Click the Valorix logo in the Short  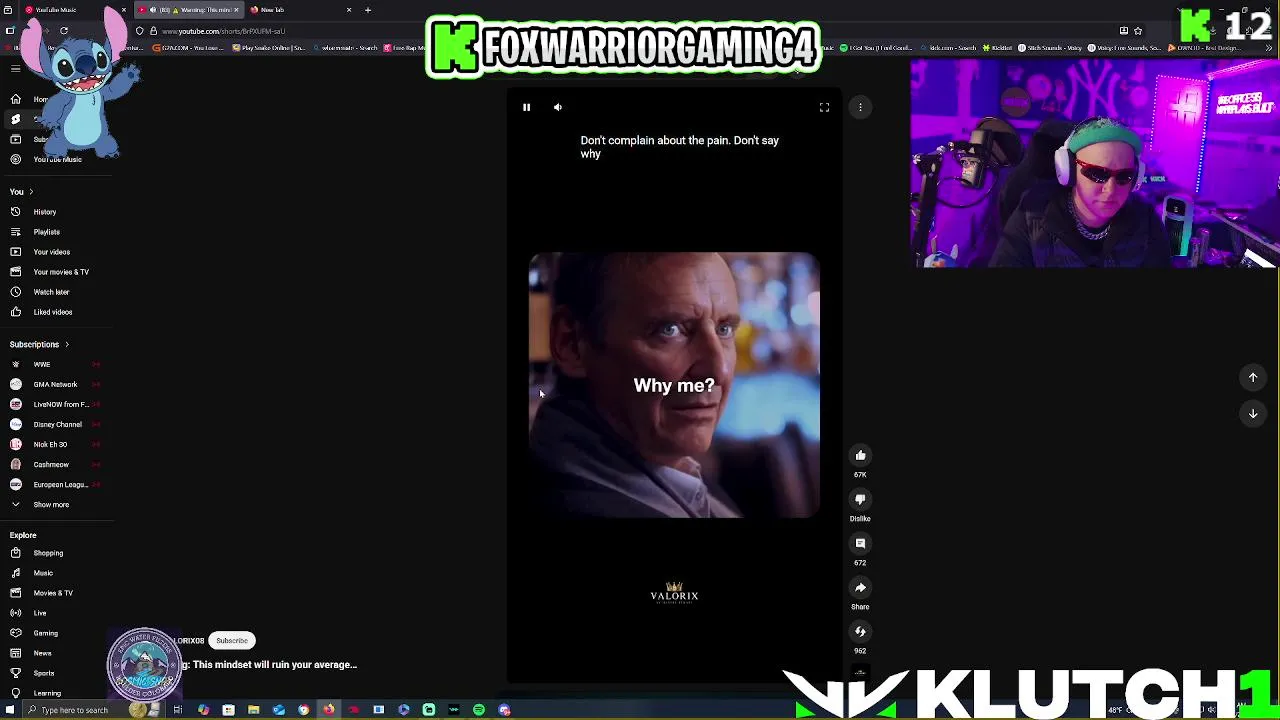click(674, 593)
